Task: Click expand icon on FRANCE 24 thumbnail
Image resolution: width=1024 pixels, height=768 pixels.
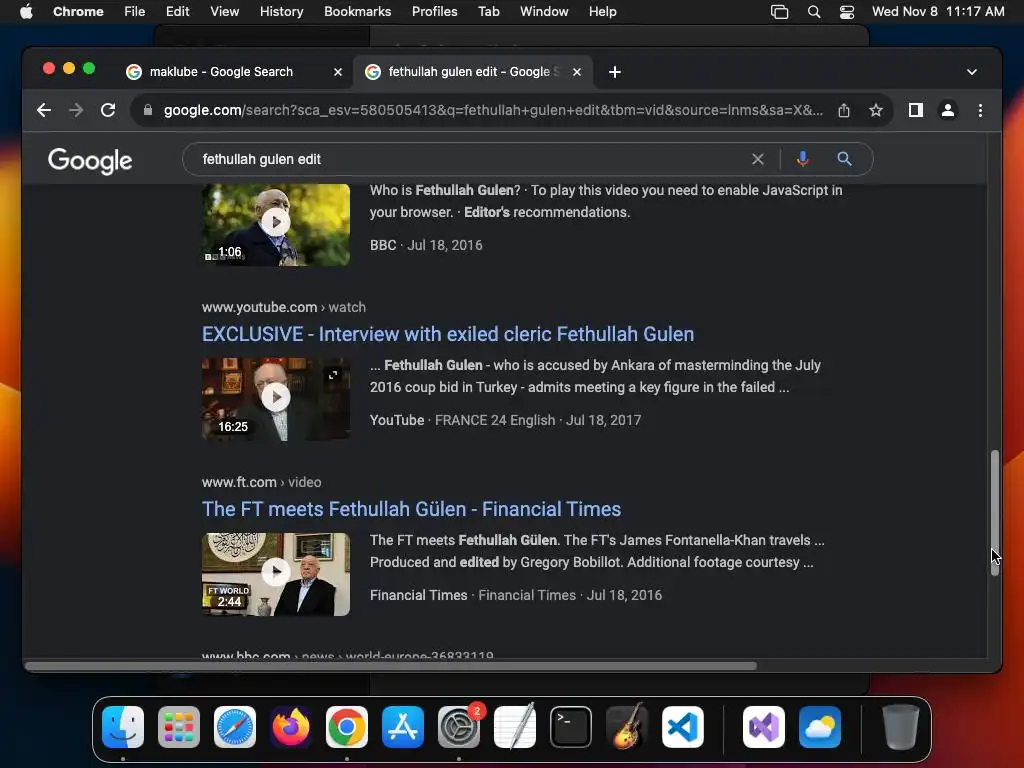Action: tap(333, 375)
